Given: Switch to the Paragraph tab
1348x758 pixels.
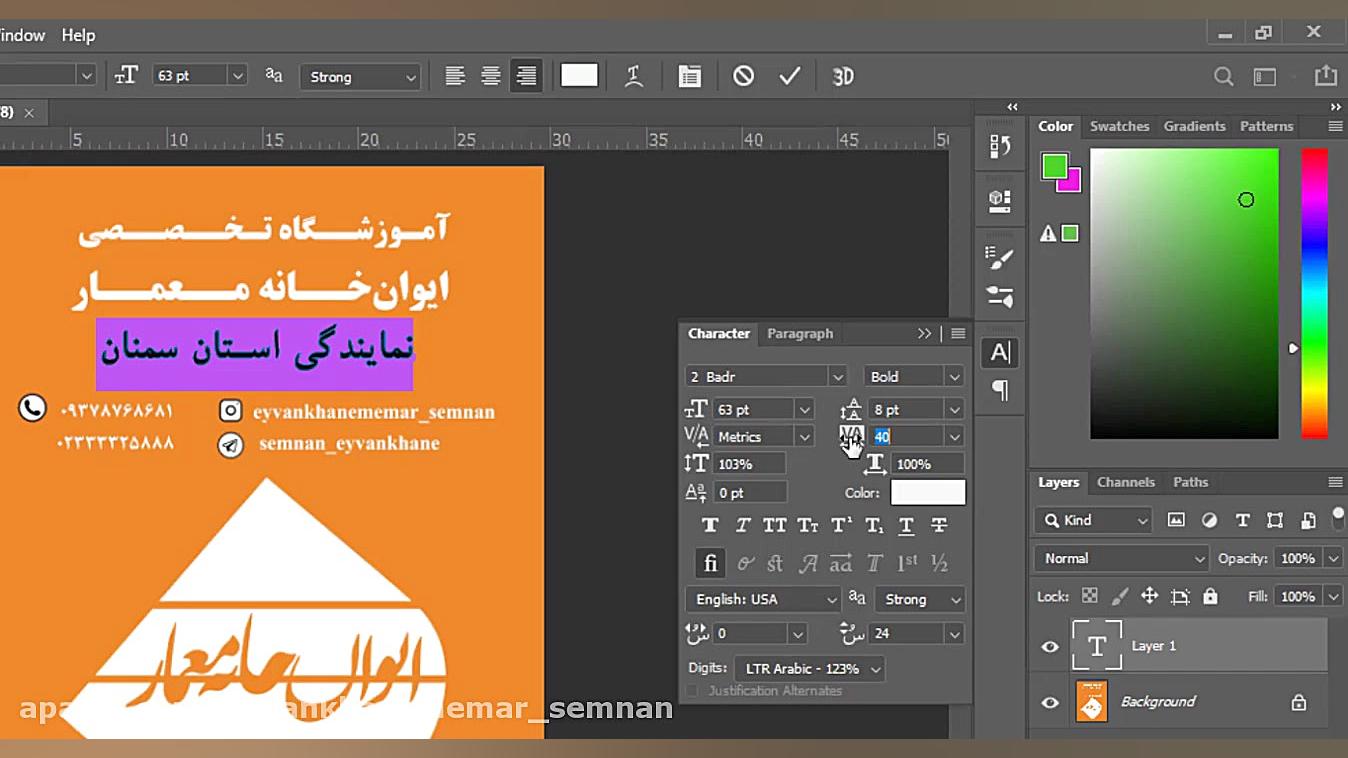Looking at the screenshot, I should pos(800,333).
